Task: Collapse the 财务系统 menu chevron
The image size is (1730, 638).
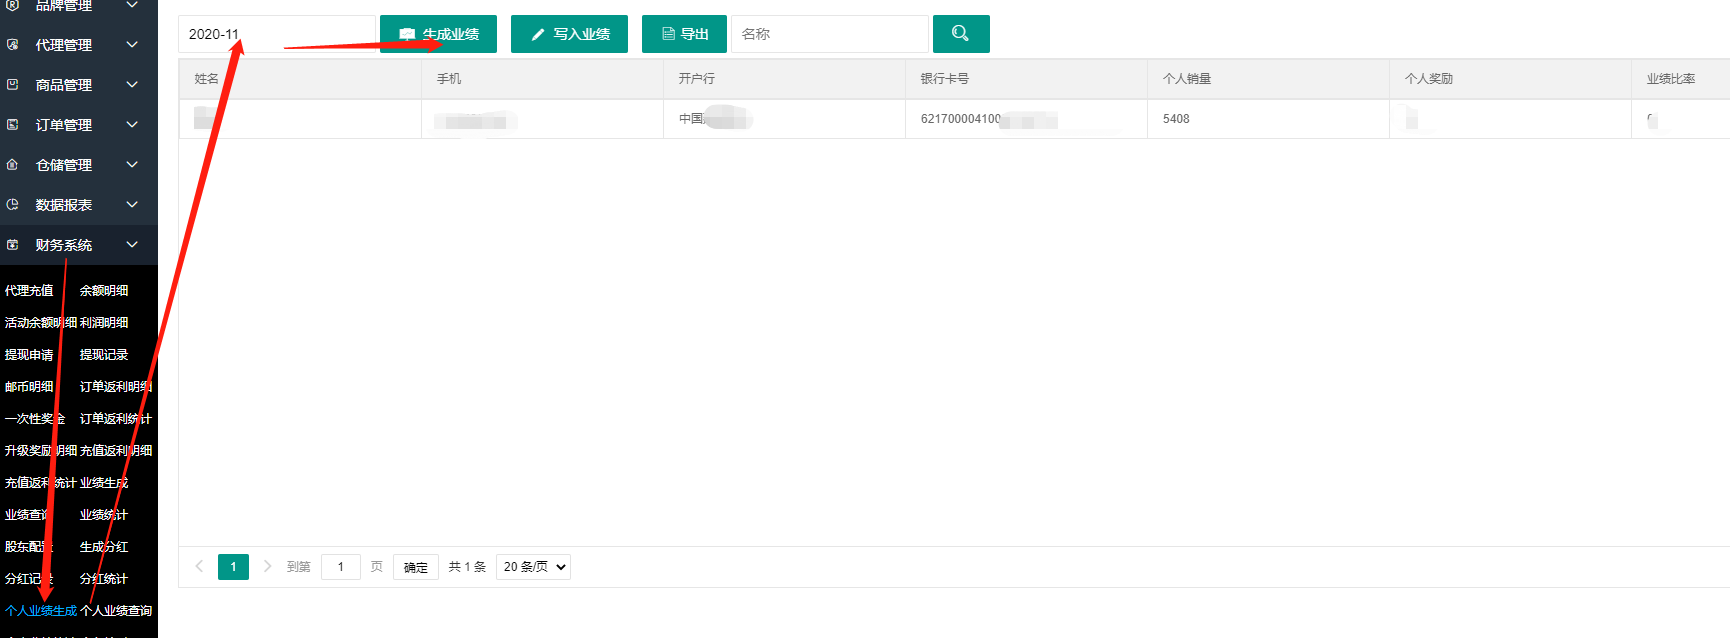Action: click(x=132, y=245)
